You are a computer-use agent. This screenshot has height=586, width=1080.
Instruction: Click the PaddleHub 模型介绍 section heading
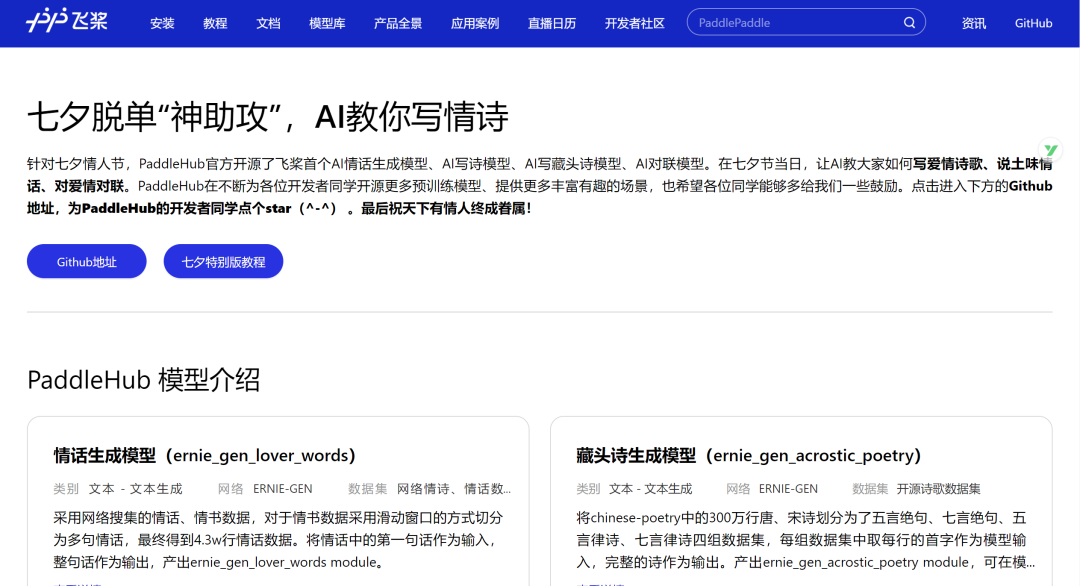[143, 379]
